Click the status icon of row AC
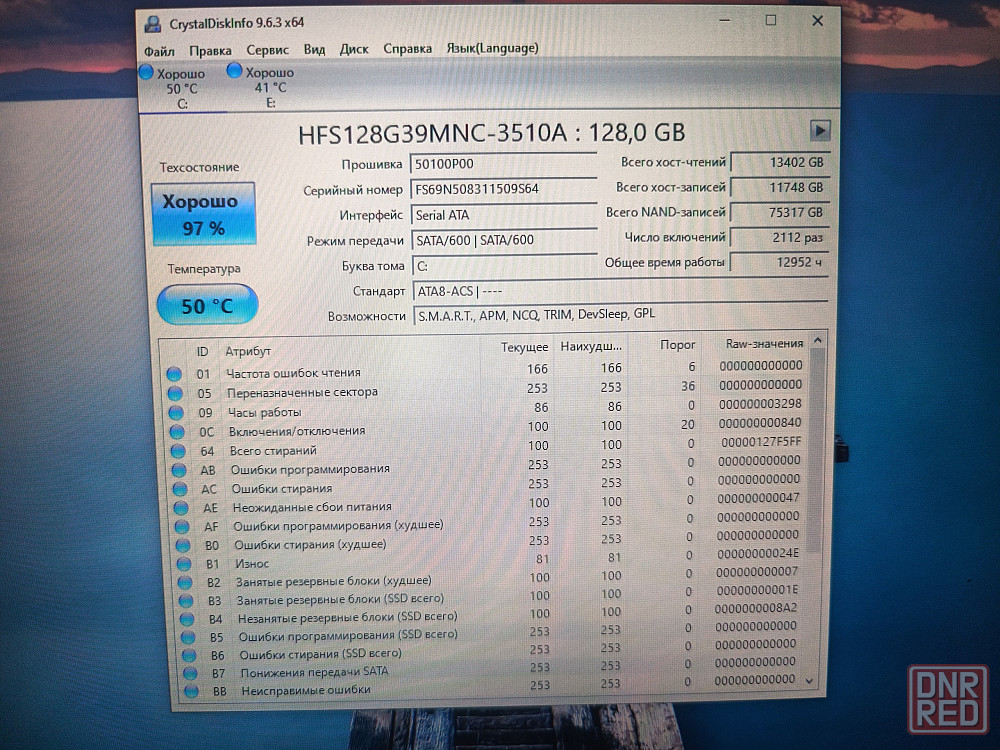 (180, 489)
